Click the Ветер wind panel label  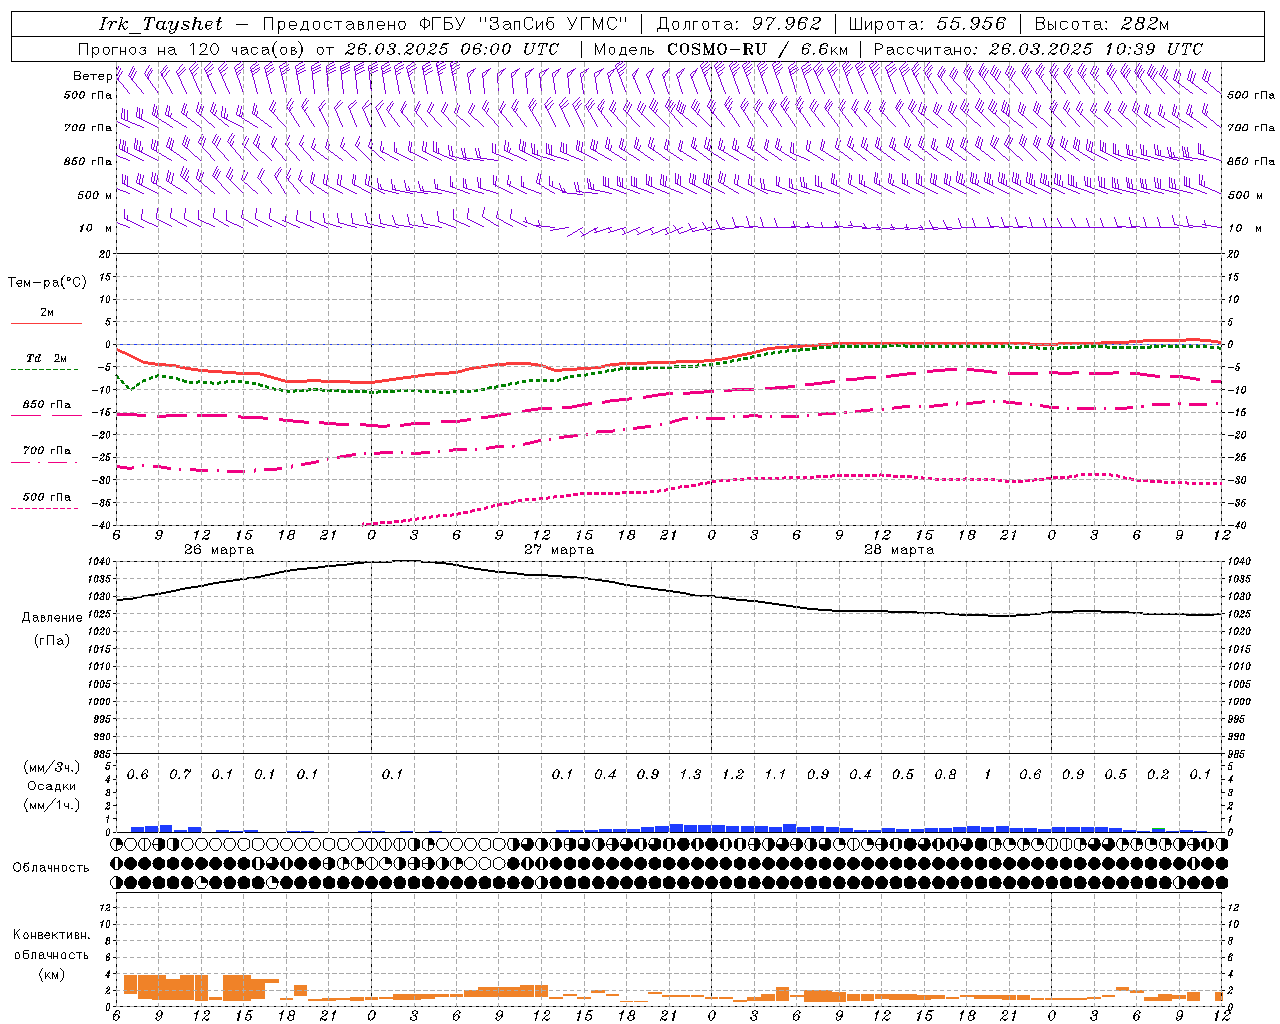(92, 76)
